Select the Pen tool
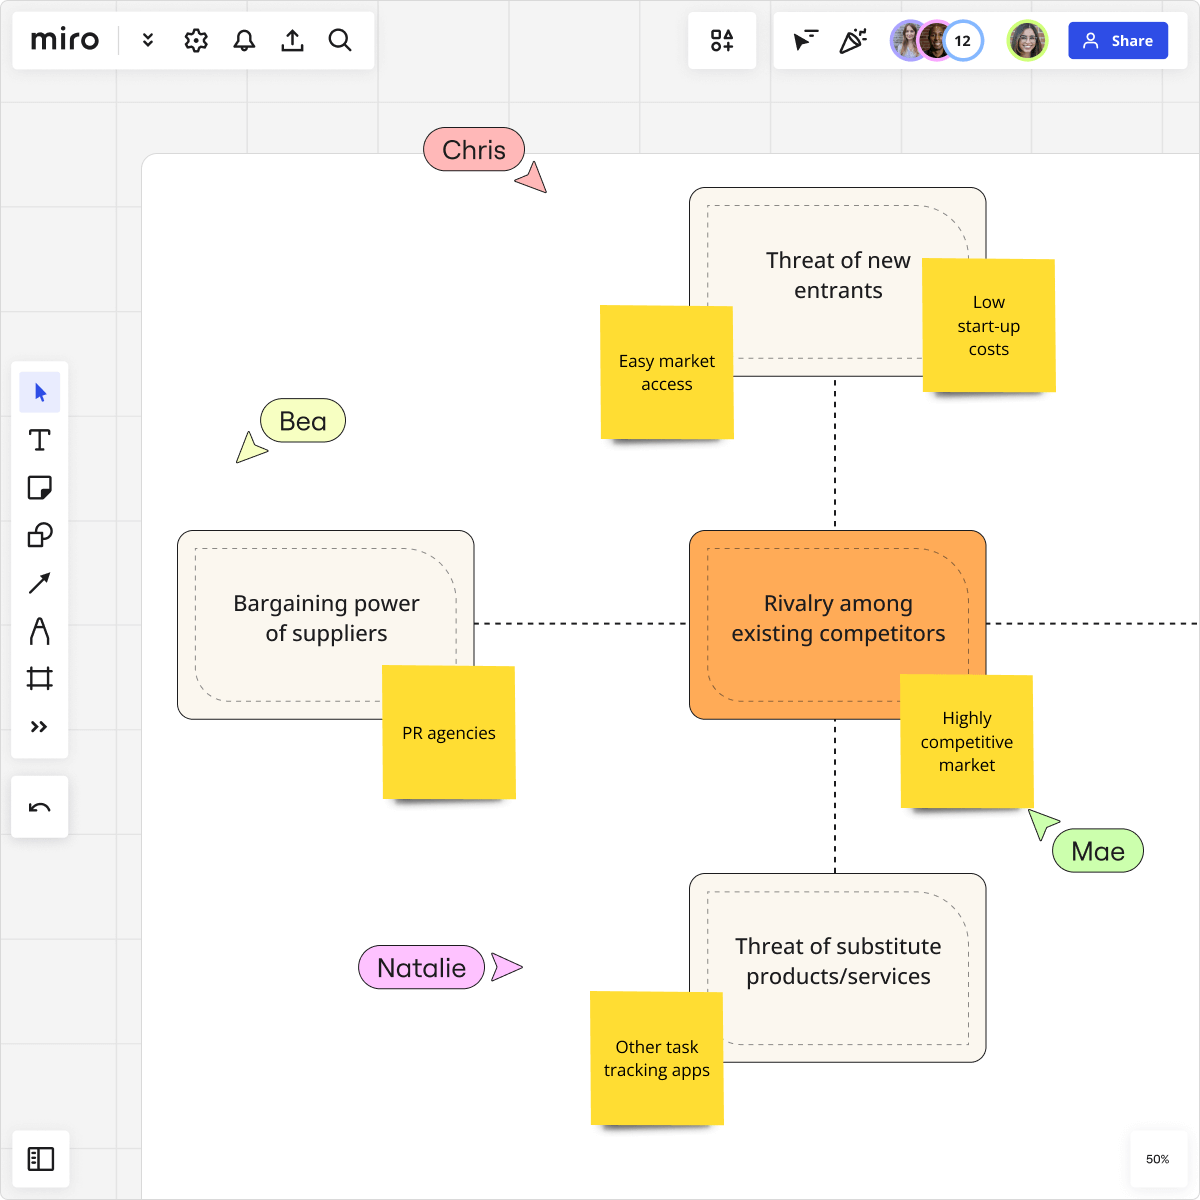Screen dimensions: 1200x1200 pyautogui.click(x=40, y=631)
